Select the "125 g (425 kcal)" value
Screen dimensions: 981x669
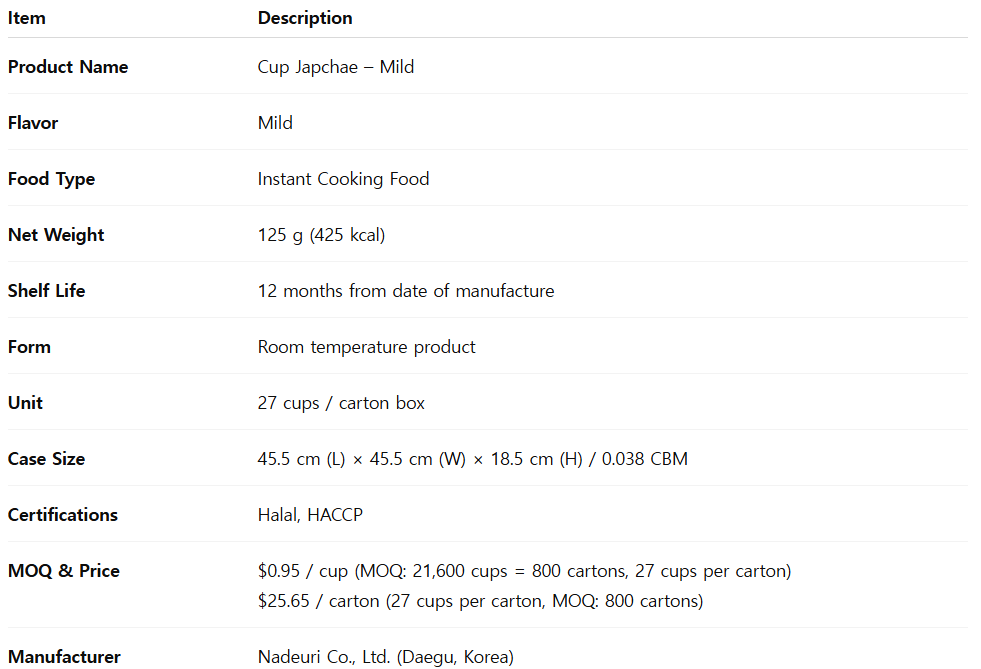[321, 235]
